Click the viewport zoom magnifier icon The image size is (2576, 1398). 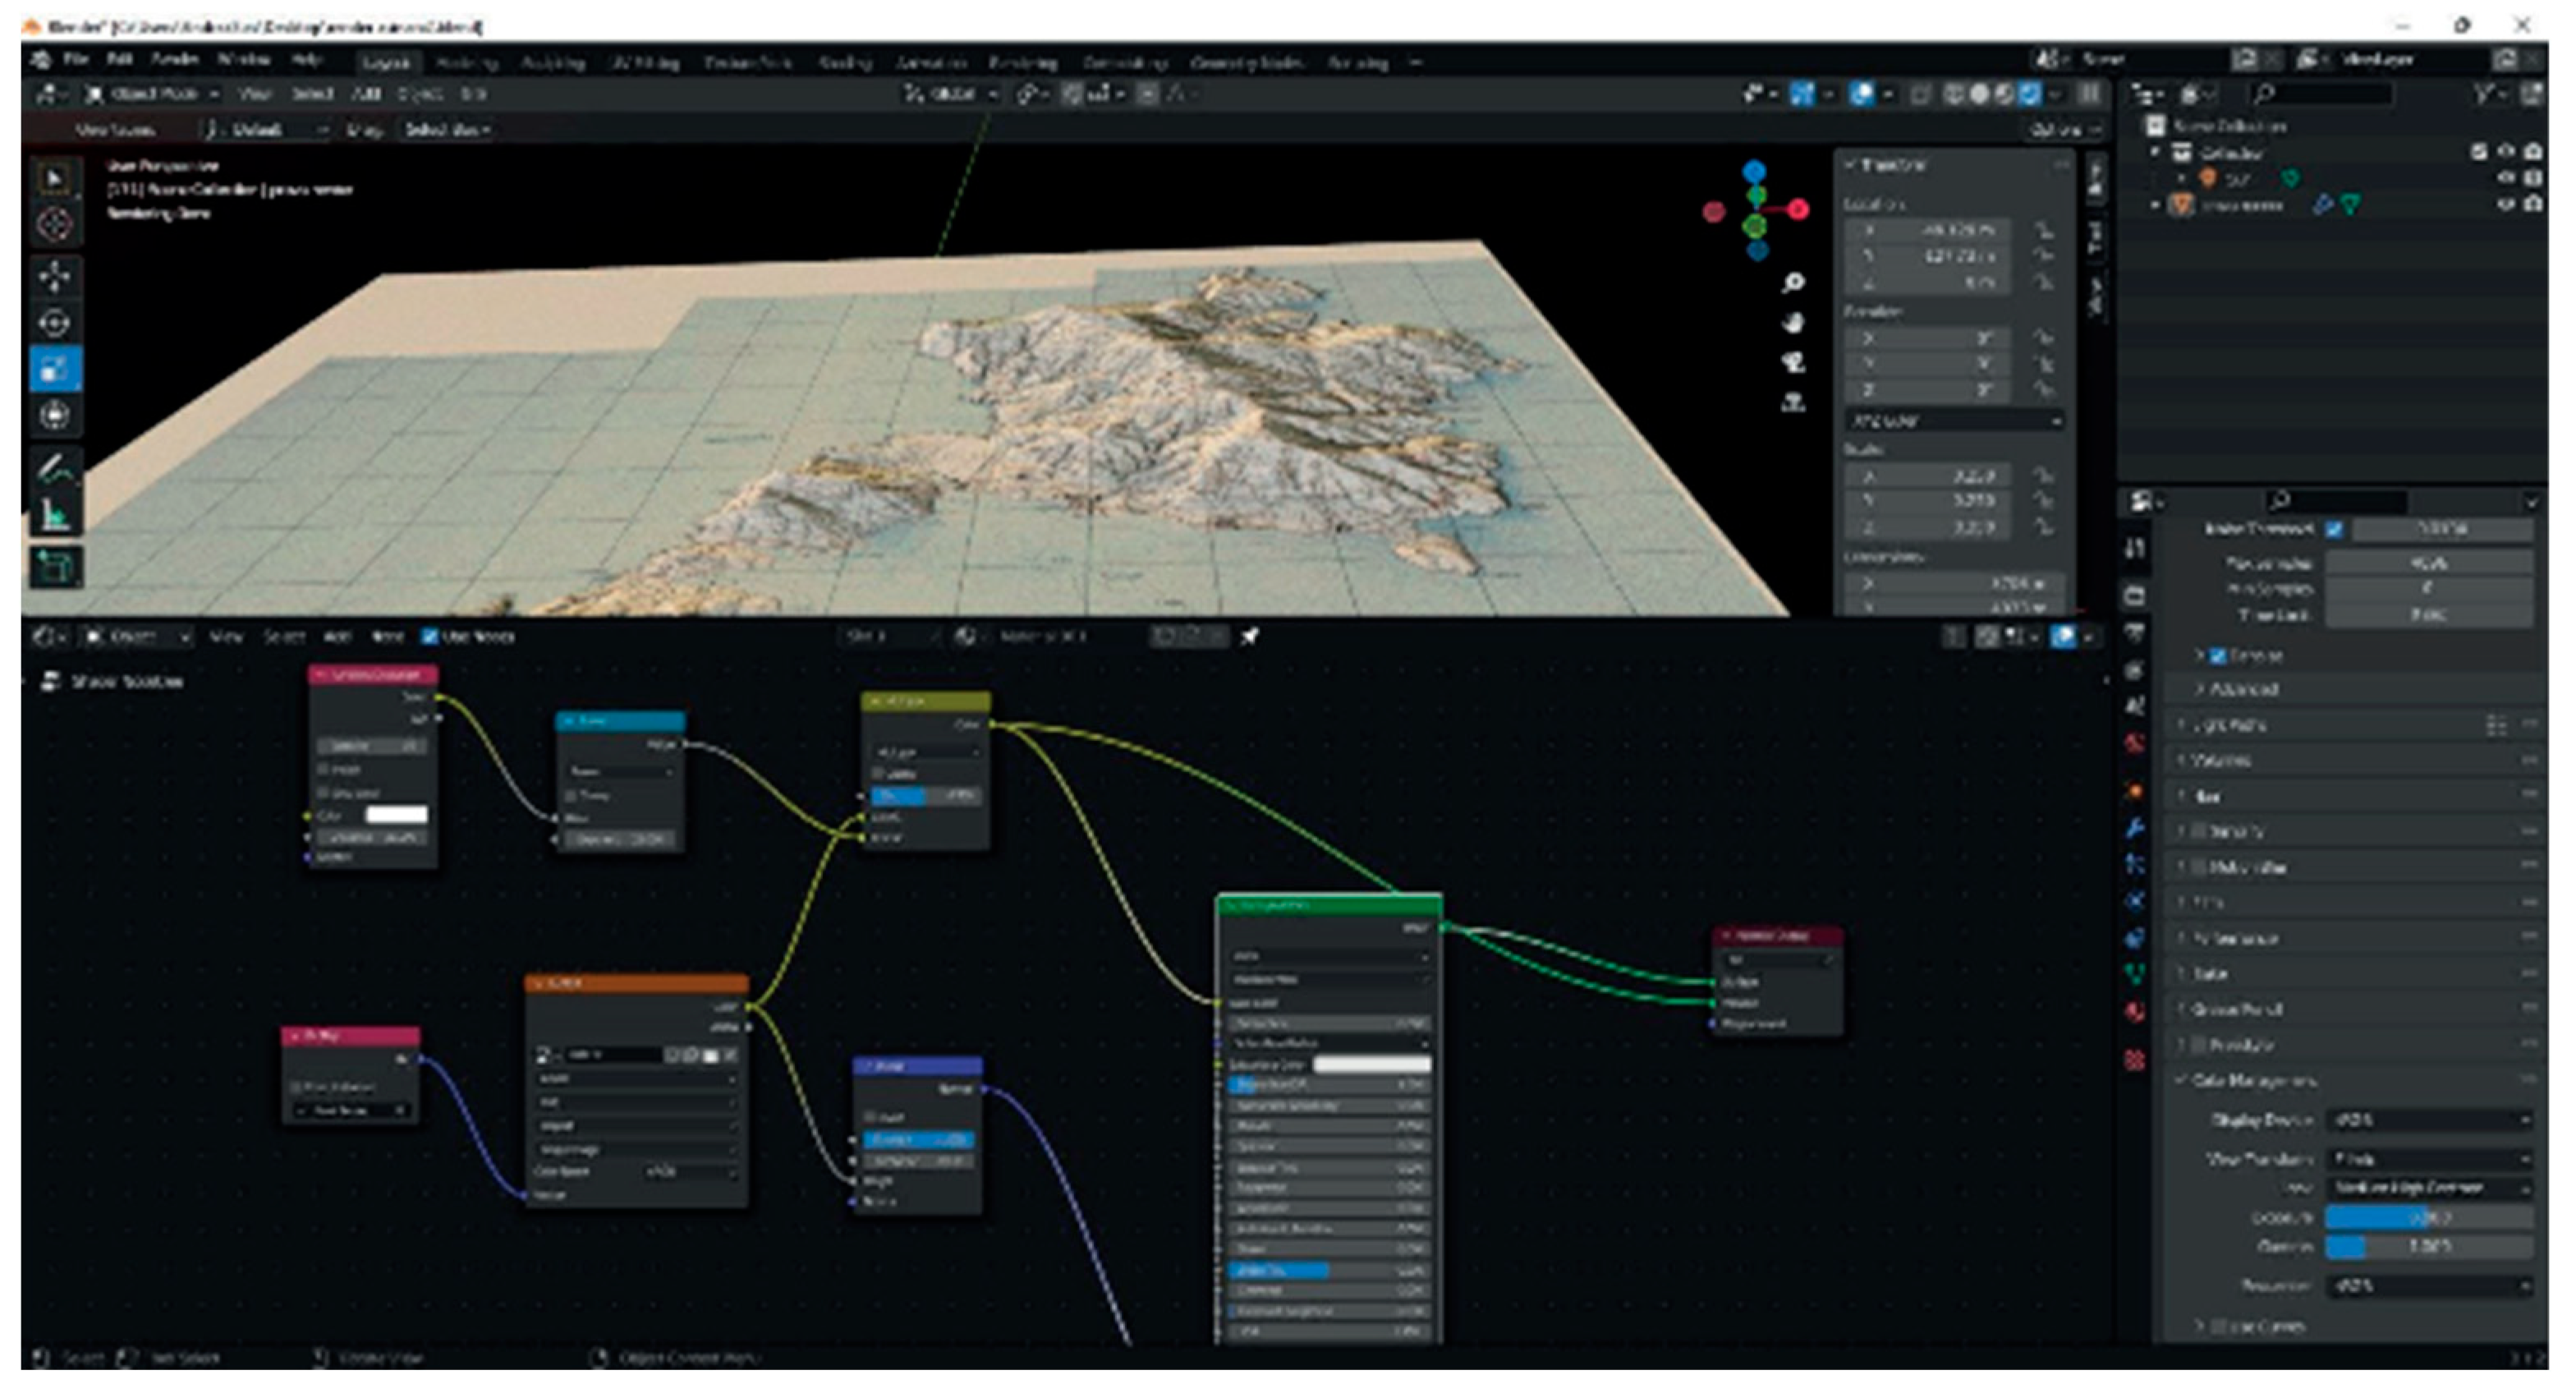click(1793, 283)
